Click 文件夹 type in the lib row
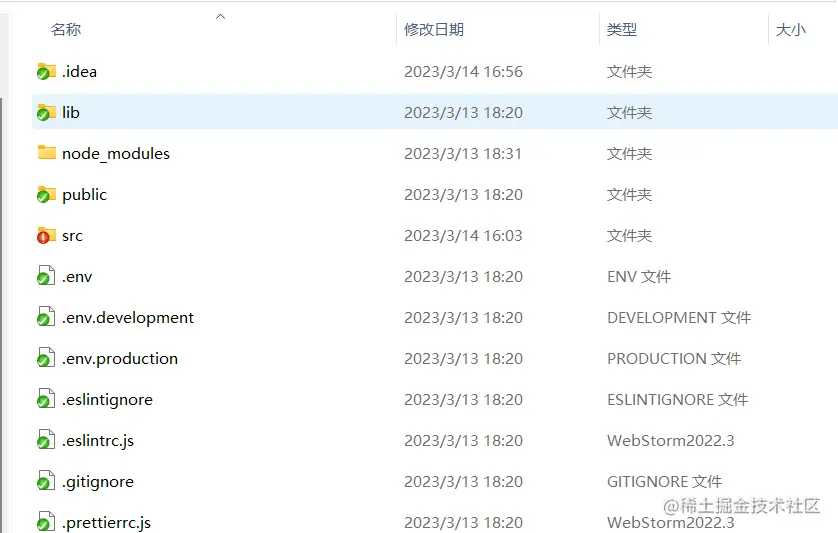The width and height of the screenshot is (838, 533). pyautogui.click(x=629, y=113)
